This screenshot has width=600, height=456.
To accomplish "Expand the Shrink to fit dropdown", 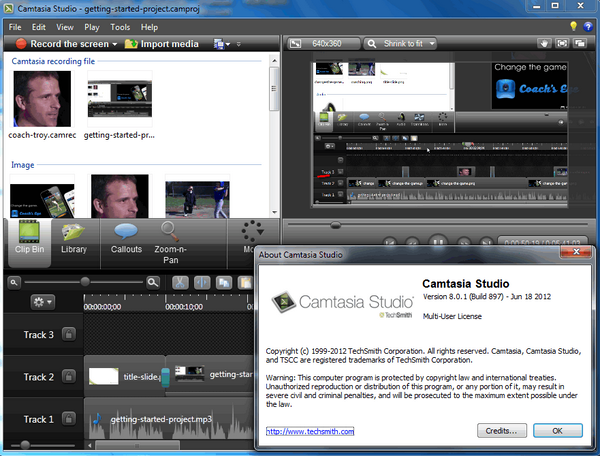I will pos(432,44).
